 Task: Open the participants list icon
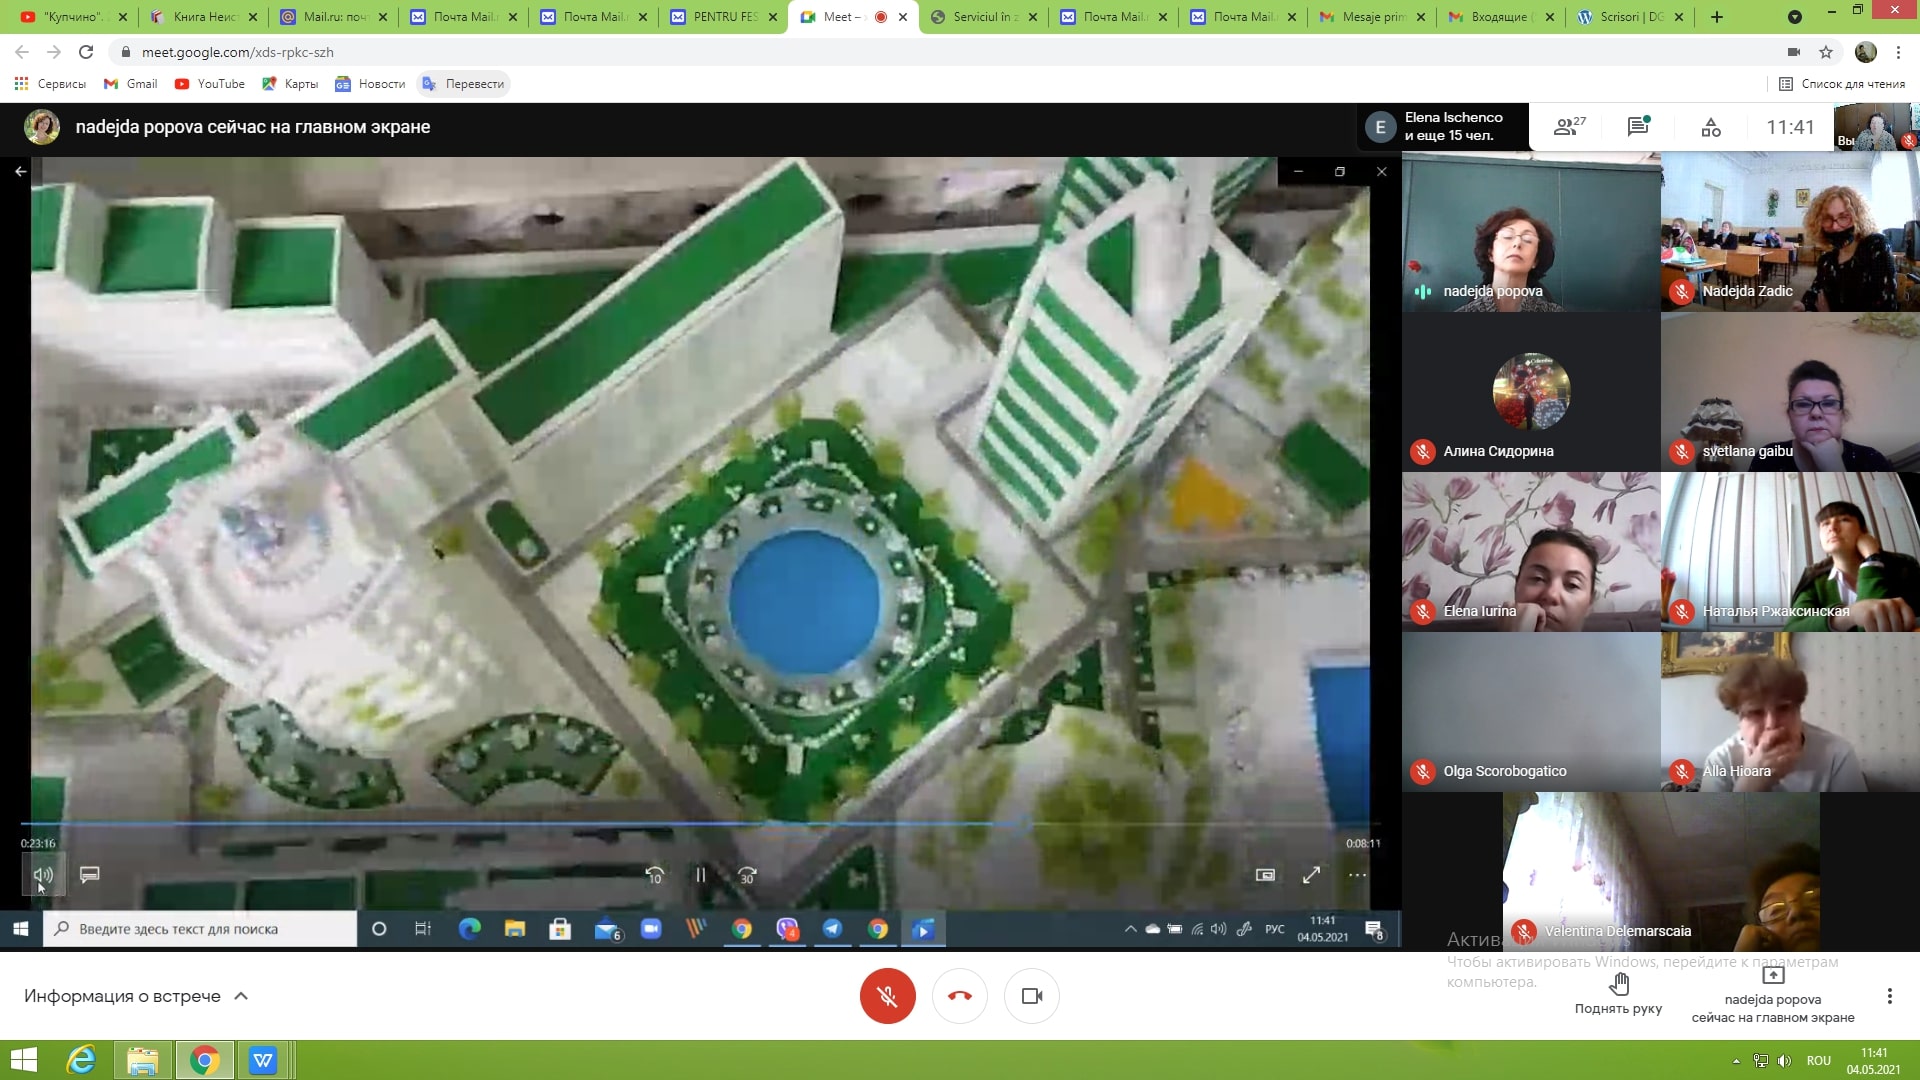1568,127
